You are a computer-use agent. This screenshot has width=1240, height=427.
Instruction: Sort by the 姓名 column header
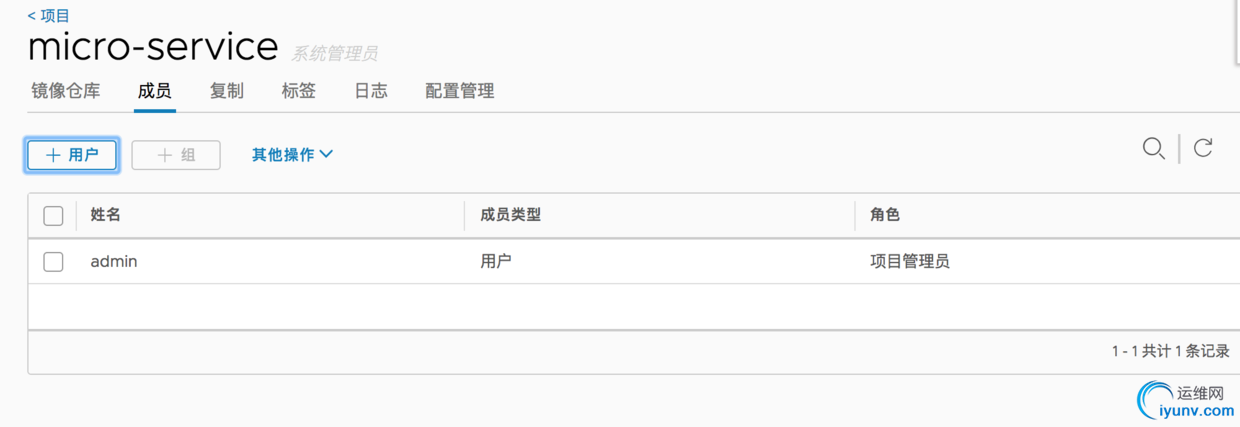coord(106,215)
